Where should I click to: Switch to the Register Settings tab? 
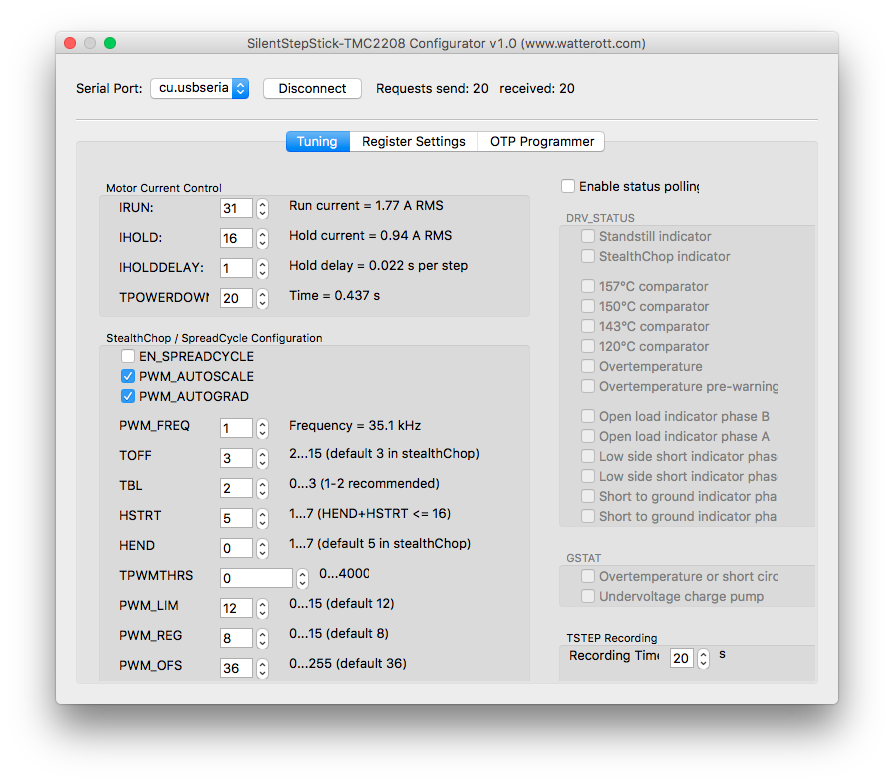tap(413, 141)
